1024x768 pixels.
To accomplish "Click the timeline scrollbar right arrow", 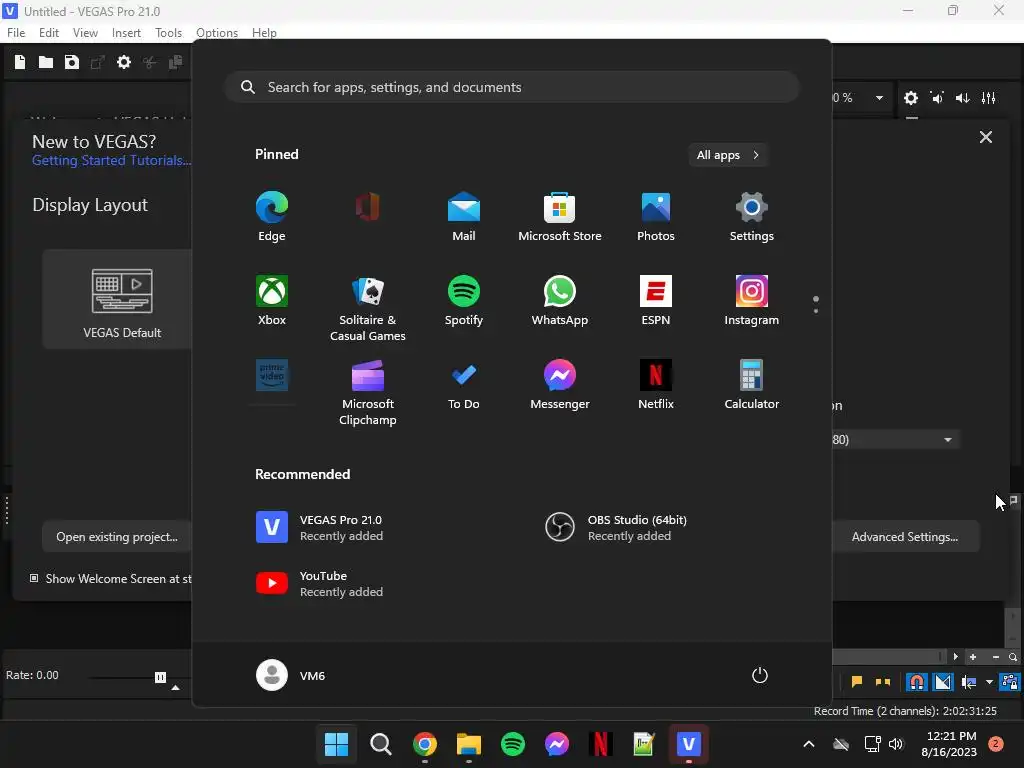I will tap(955, 657).
